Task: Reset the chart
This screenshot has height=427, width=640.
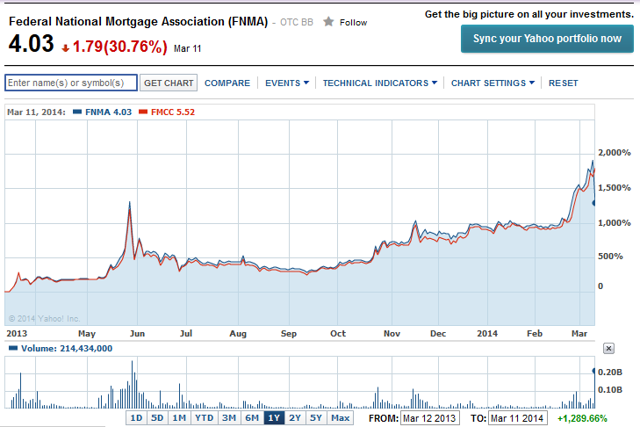Action: (563, 83)
